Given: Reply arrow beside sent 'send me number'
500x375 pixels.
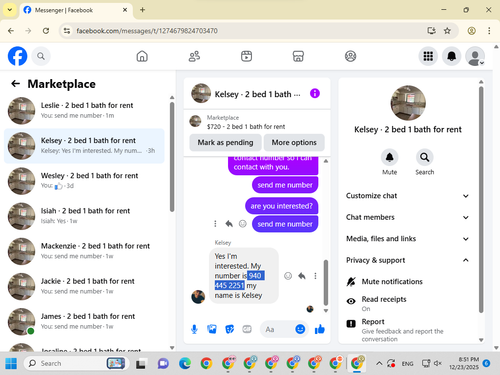Looking at the screenshot, I should click(x=229, y=224).
